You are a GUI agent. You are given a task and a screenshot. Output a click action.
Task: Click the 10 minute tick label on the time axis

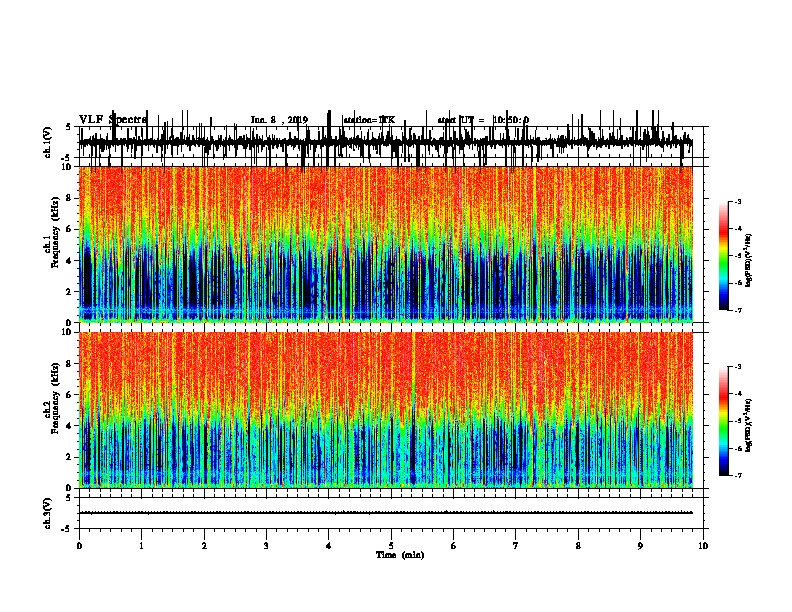(x=703, y=546)
